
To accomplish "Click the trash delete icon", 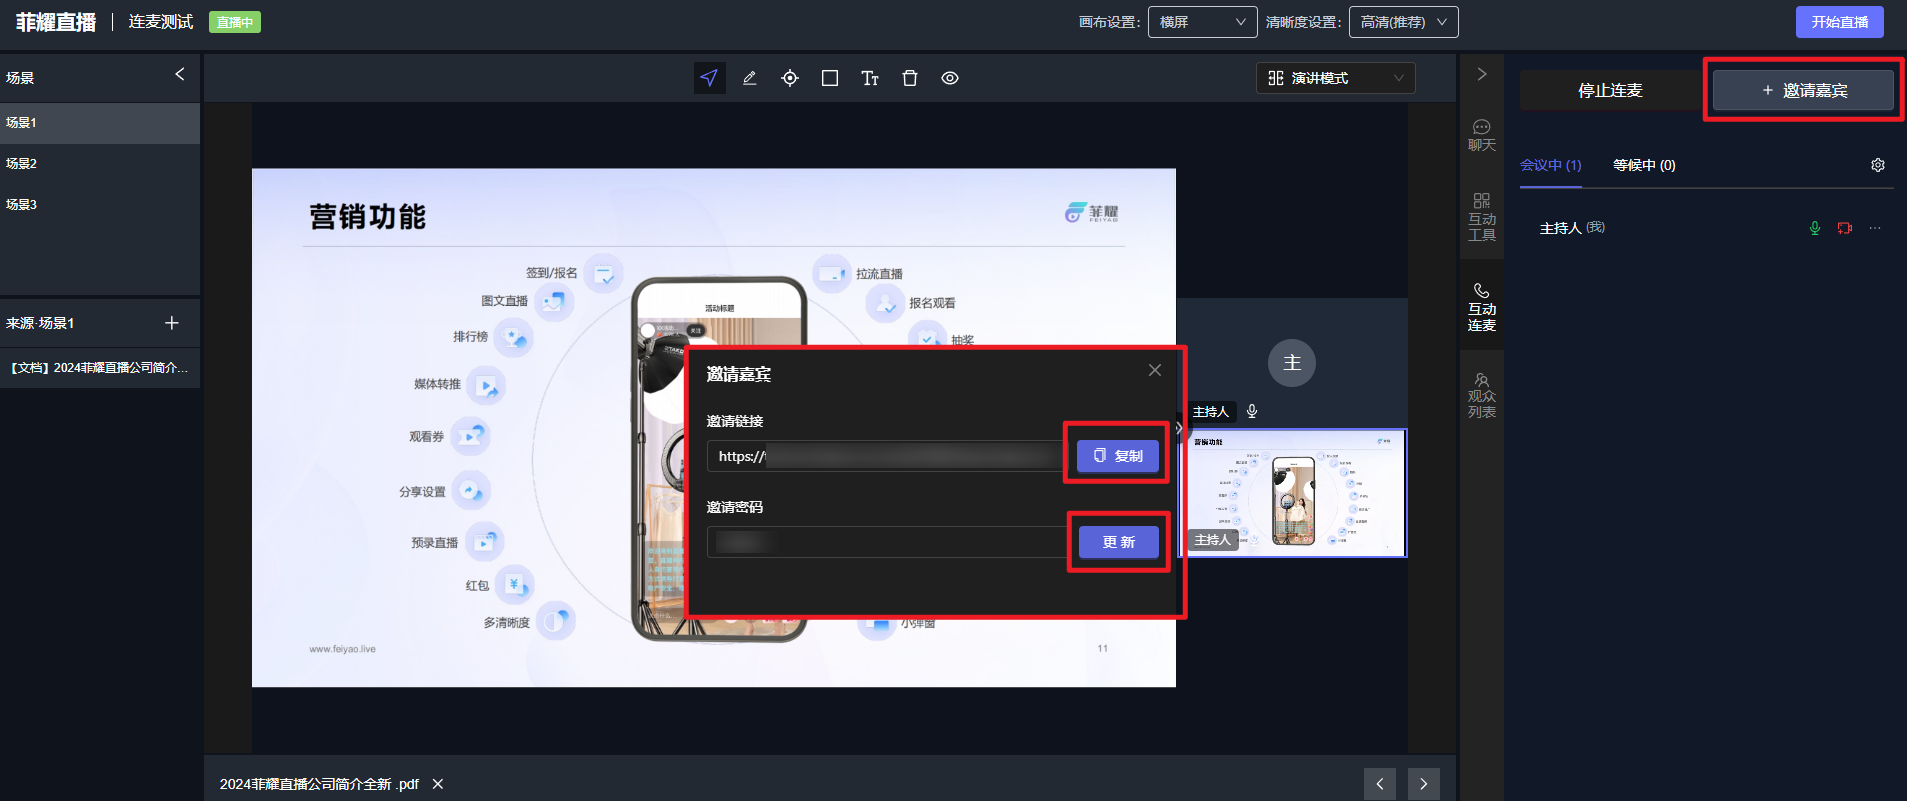I will (910, 78).
